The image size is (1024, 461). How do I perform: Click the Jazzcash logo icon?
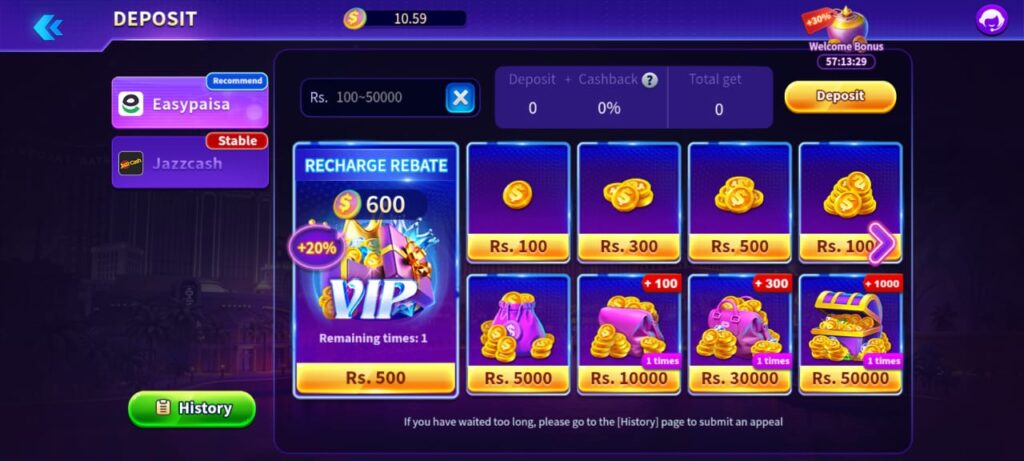click(131, 163)
